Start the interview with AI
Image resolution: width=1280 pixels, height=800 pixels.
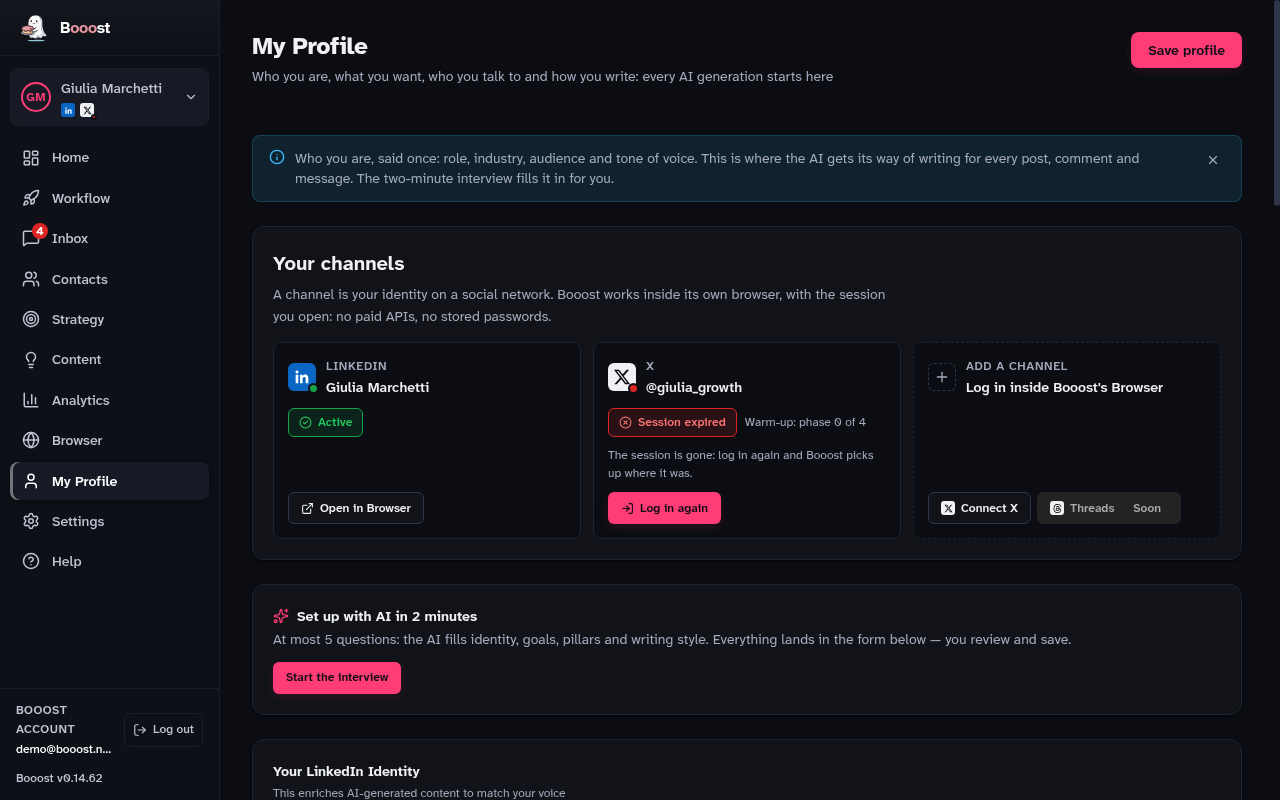(x=337, y=677)
